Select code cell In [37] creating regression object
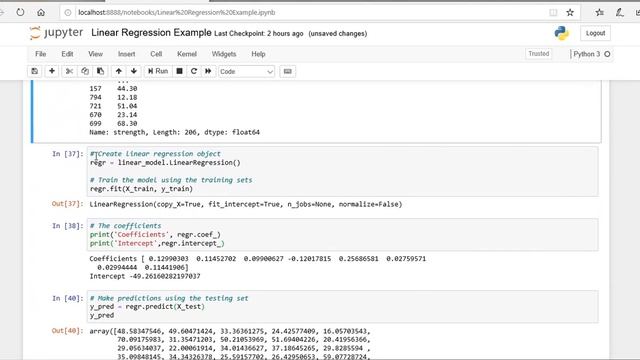640x360 pixels. [x=342, y=171]
